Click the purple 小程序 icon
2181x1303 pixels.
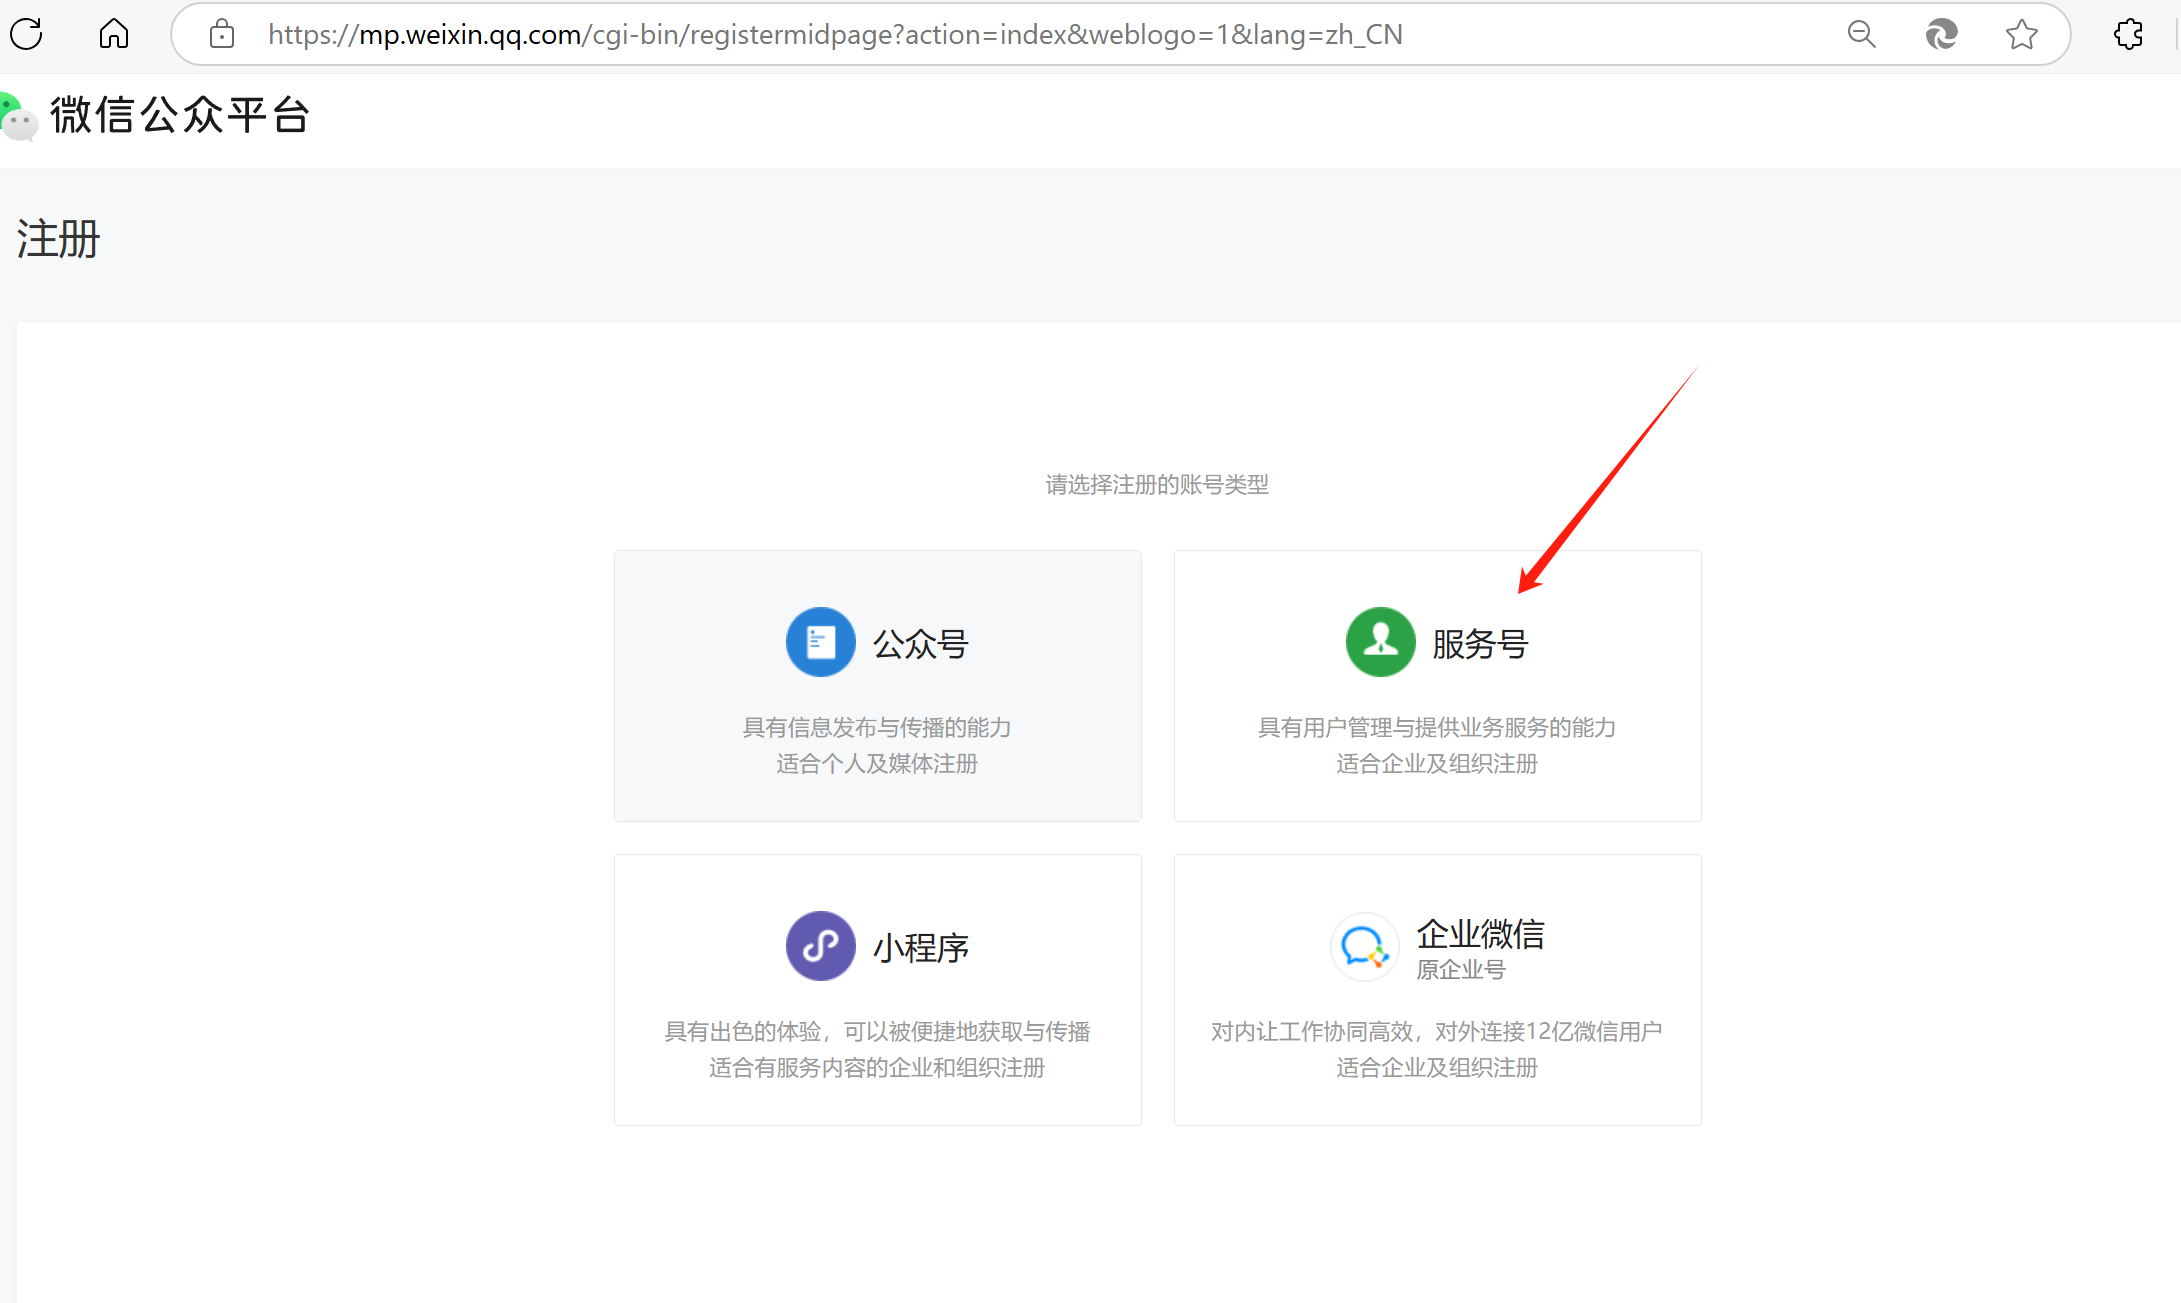[x=820, y=946]
